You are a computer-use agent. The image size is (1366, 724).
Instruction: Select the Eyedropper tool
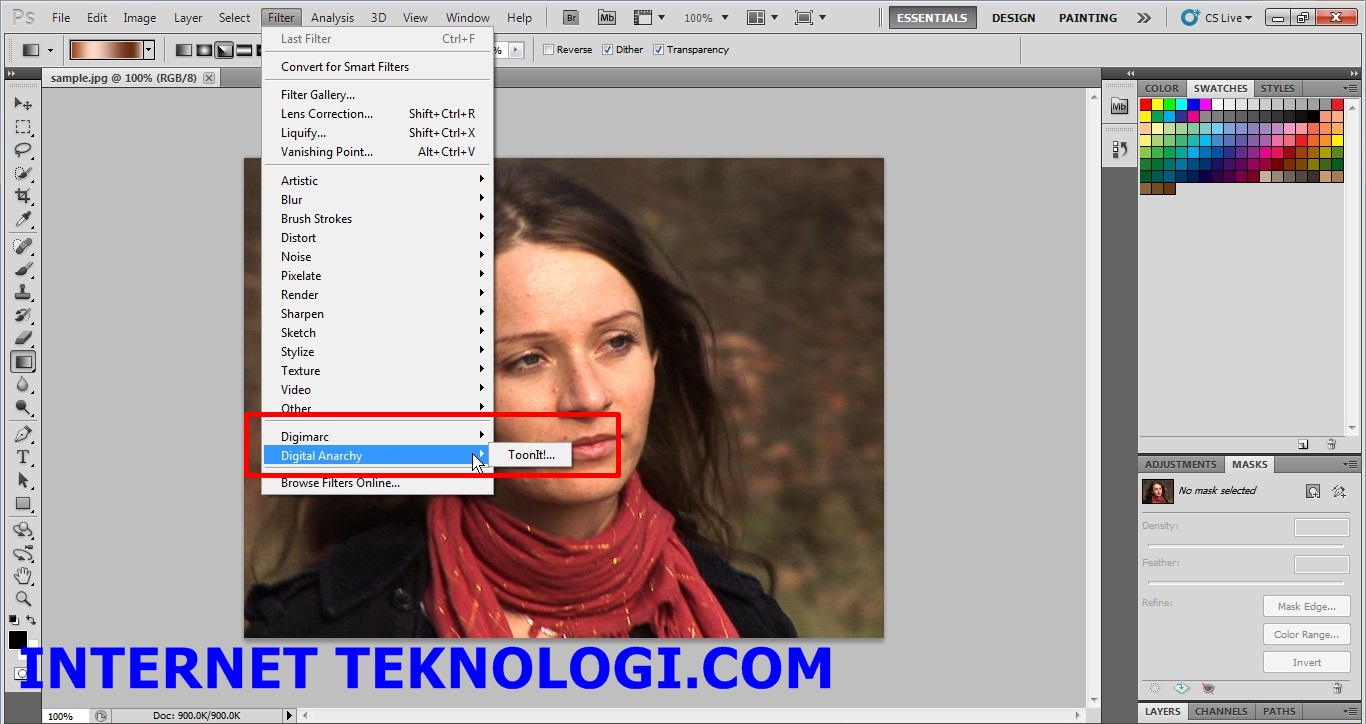pyautogui.click(x=23, y=219)
